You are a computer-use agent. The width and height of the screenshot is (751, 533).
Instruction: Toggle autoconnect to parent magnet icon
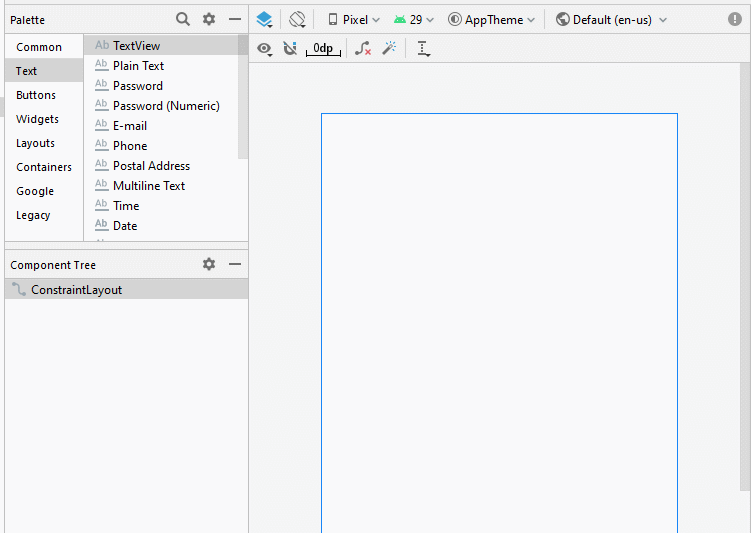tap(290, 48)
